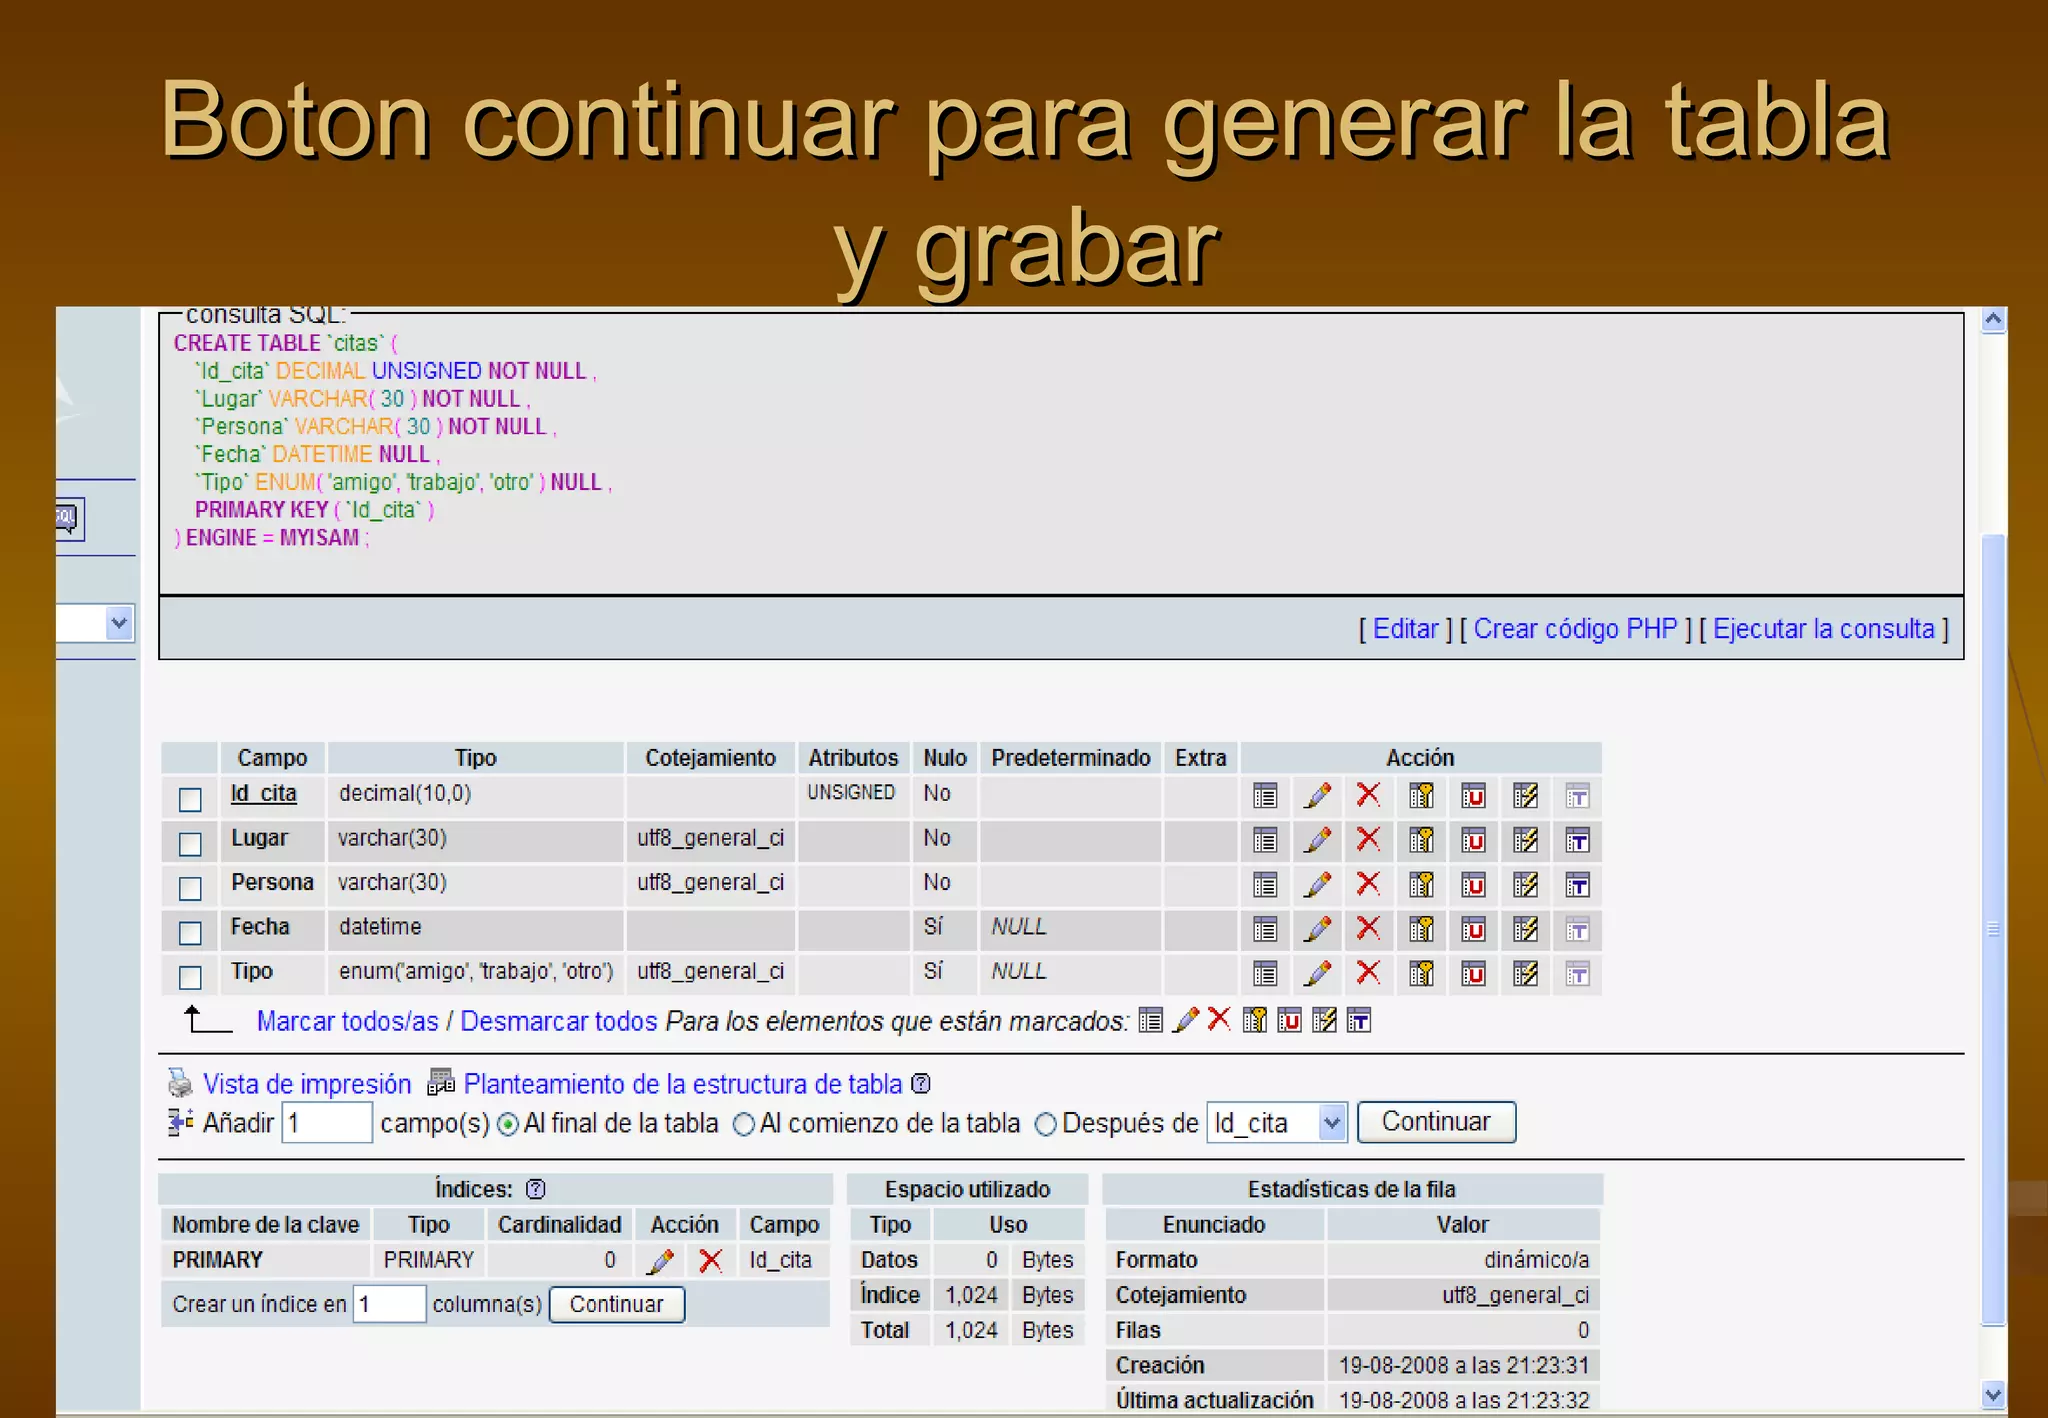This screenshot has height=1418, width=2048.
Task: Open the Id_cita field position dropdown
Action: point(1277,1123)
